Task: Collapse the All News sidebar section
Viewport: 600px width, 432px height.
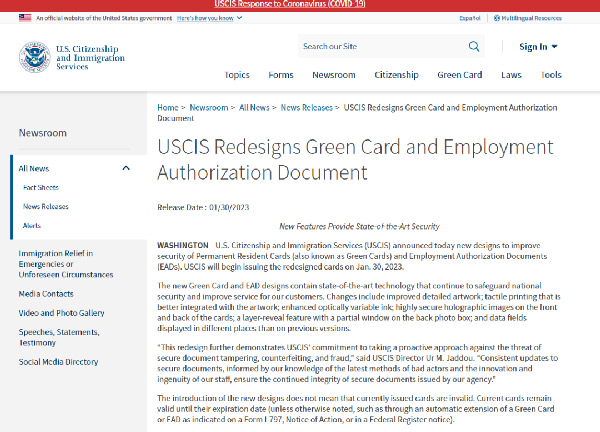Action: tap(126, 168)
